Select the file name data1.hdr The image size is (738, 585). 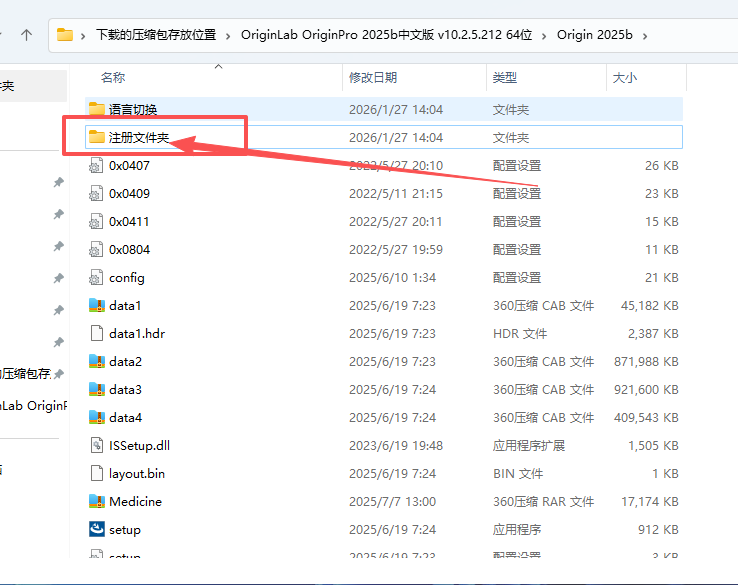(x=137, y=334)
